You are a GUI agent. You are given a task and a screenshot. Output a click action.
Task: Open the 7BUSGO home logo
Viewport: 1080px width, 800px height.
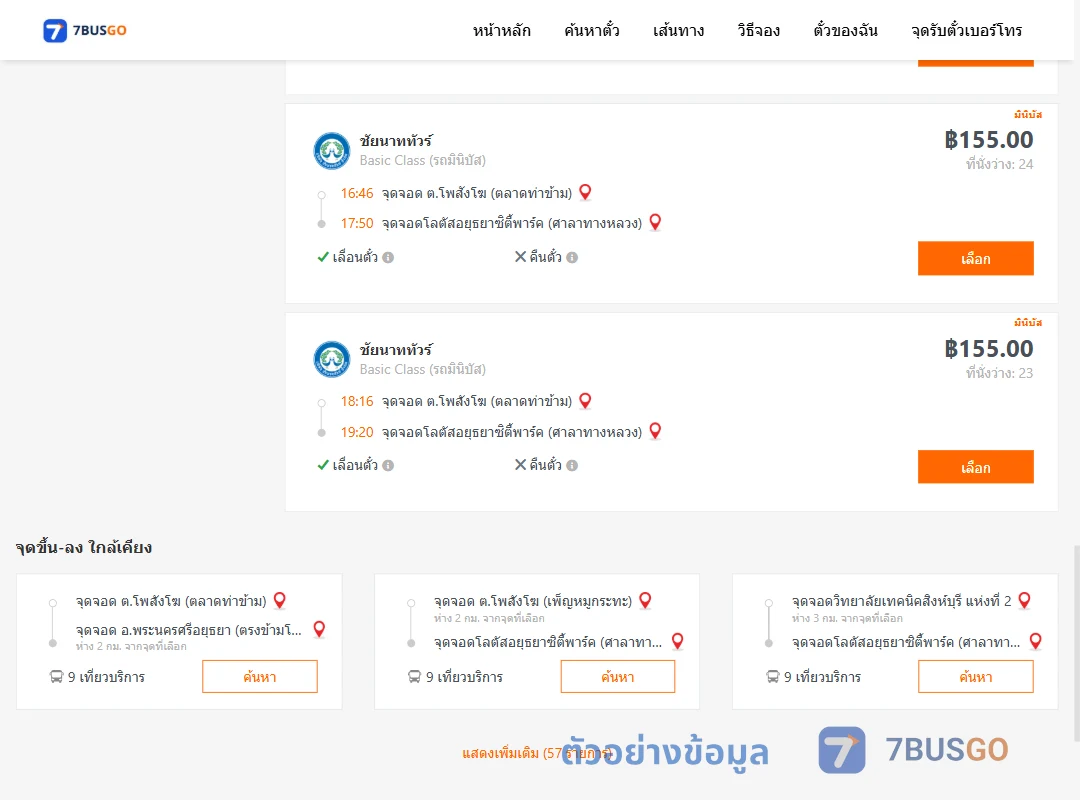85,30
